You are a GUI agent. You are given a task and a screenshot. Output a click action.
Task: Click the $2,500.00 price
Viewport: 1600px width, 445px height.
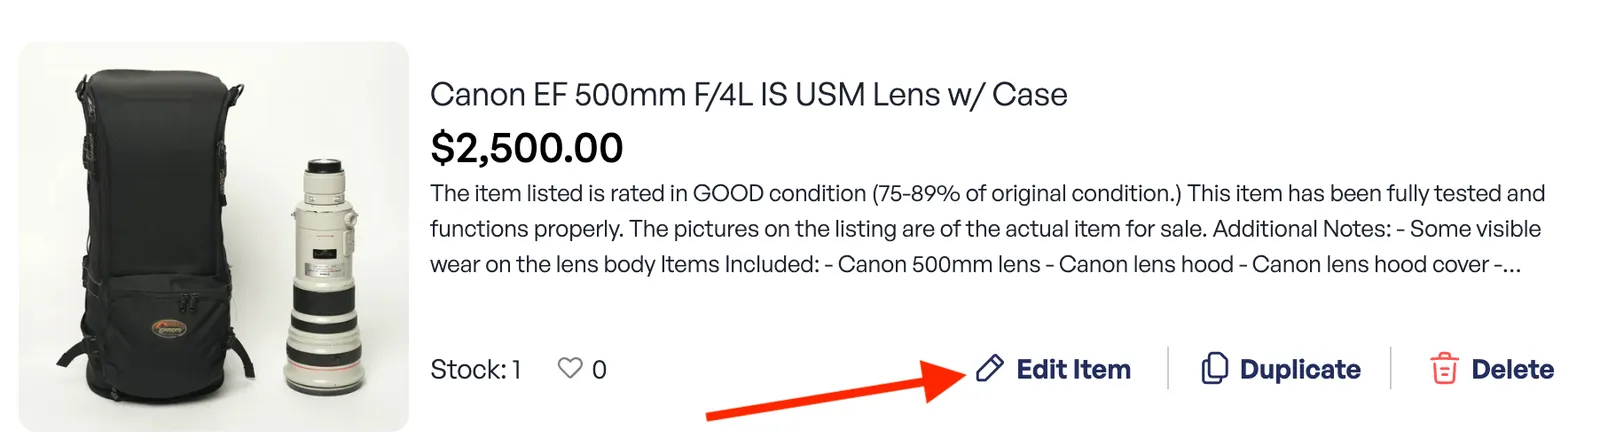click(x=526, y=148)
